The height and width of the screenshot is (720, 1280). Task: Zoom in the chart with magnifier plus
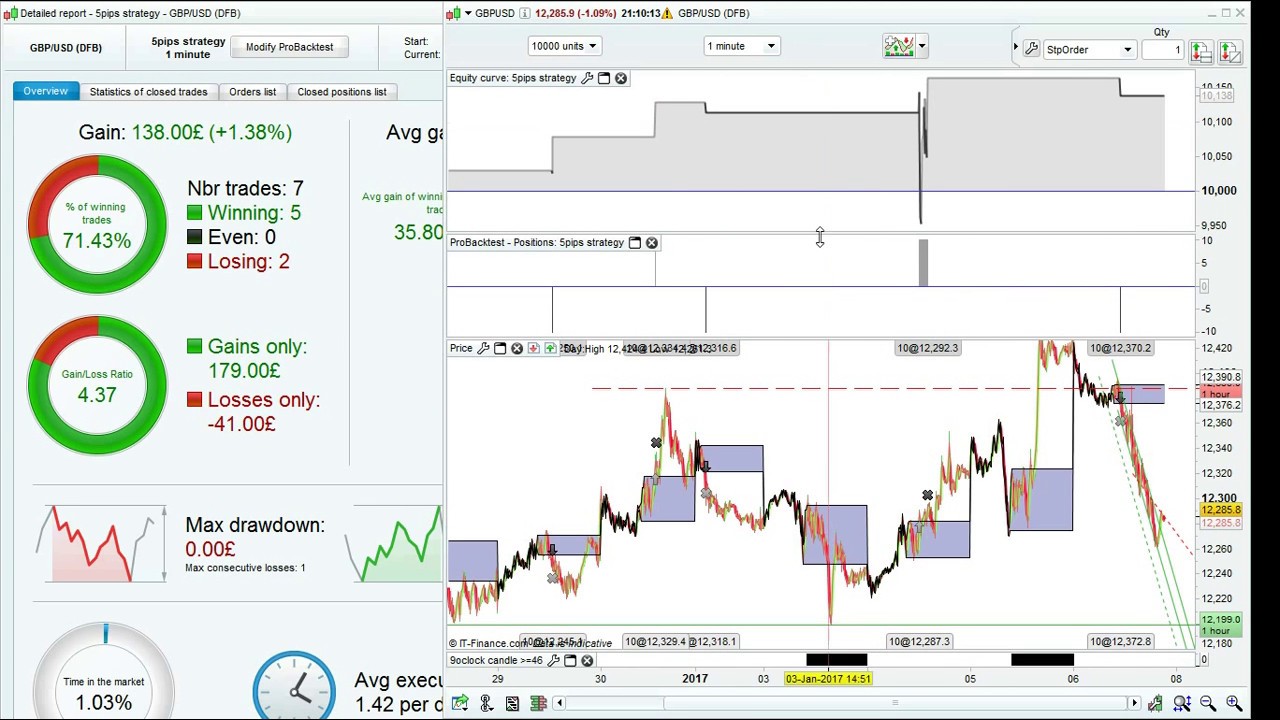click(x=1234, y=704)
